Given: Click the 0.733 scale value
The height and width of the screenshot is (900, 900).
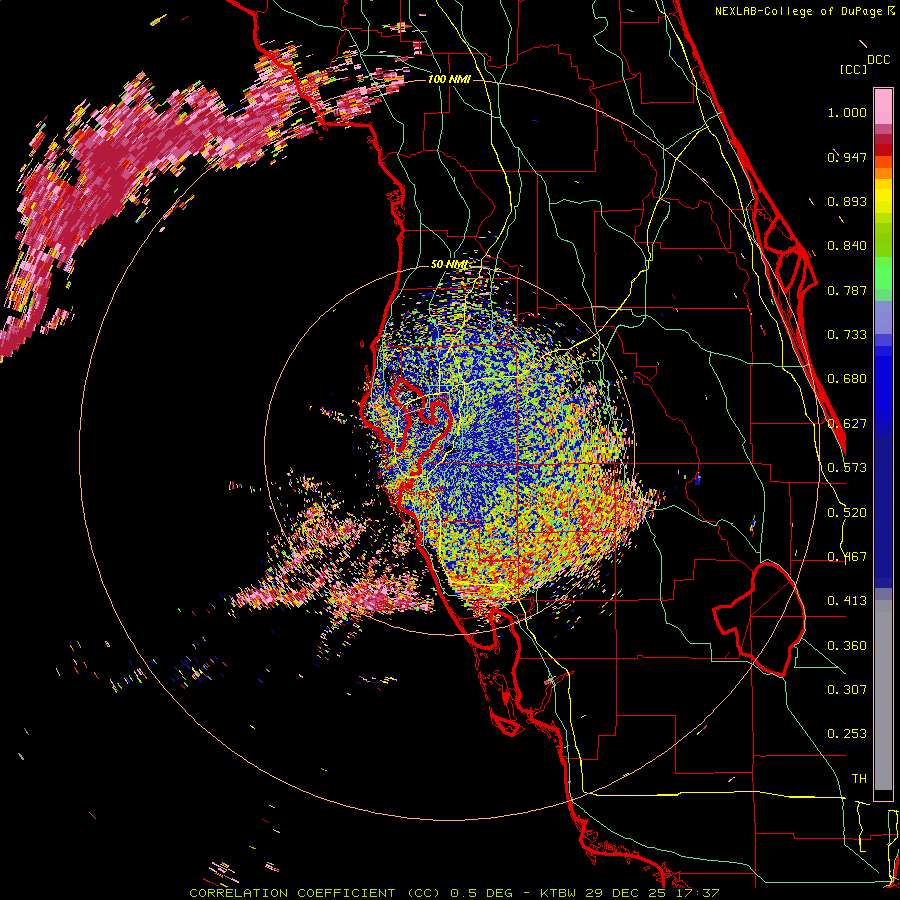Looking at the screenshot, I should 847,335.
